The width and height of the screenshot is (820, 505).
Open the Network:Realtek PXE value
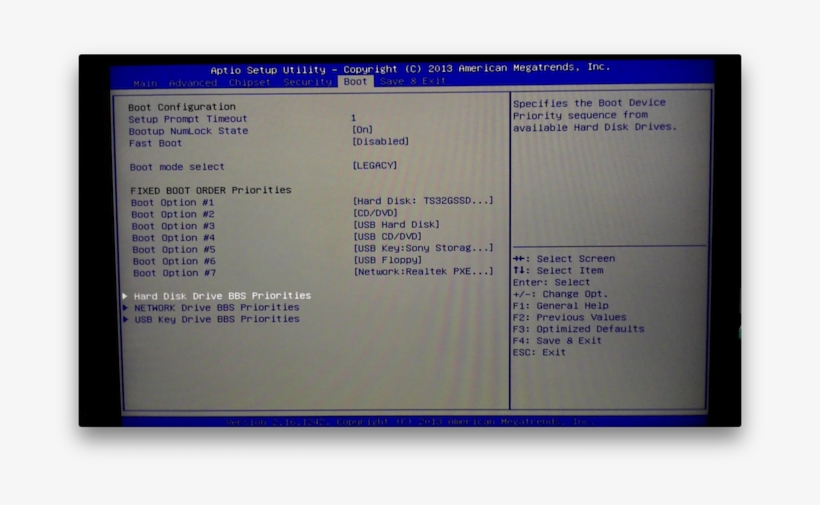[424, 271]
